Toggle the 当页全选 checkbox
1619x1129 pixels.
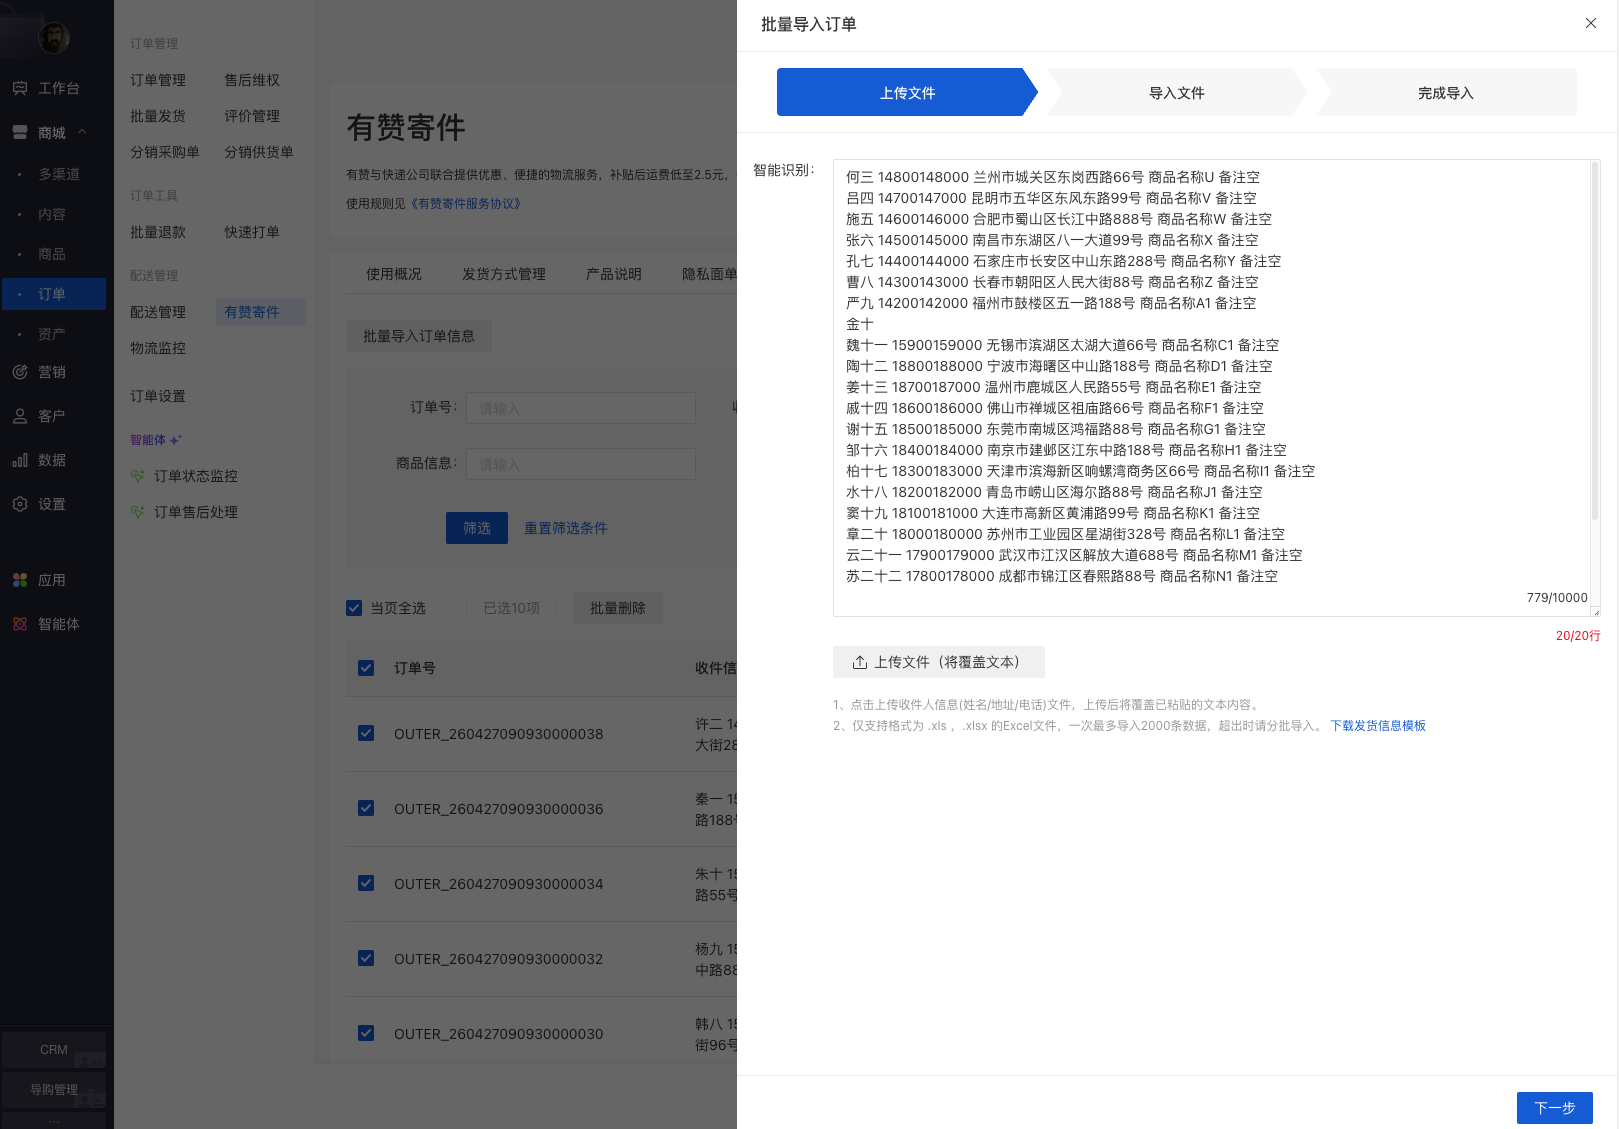(x=354, y=608)
